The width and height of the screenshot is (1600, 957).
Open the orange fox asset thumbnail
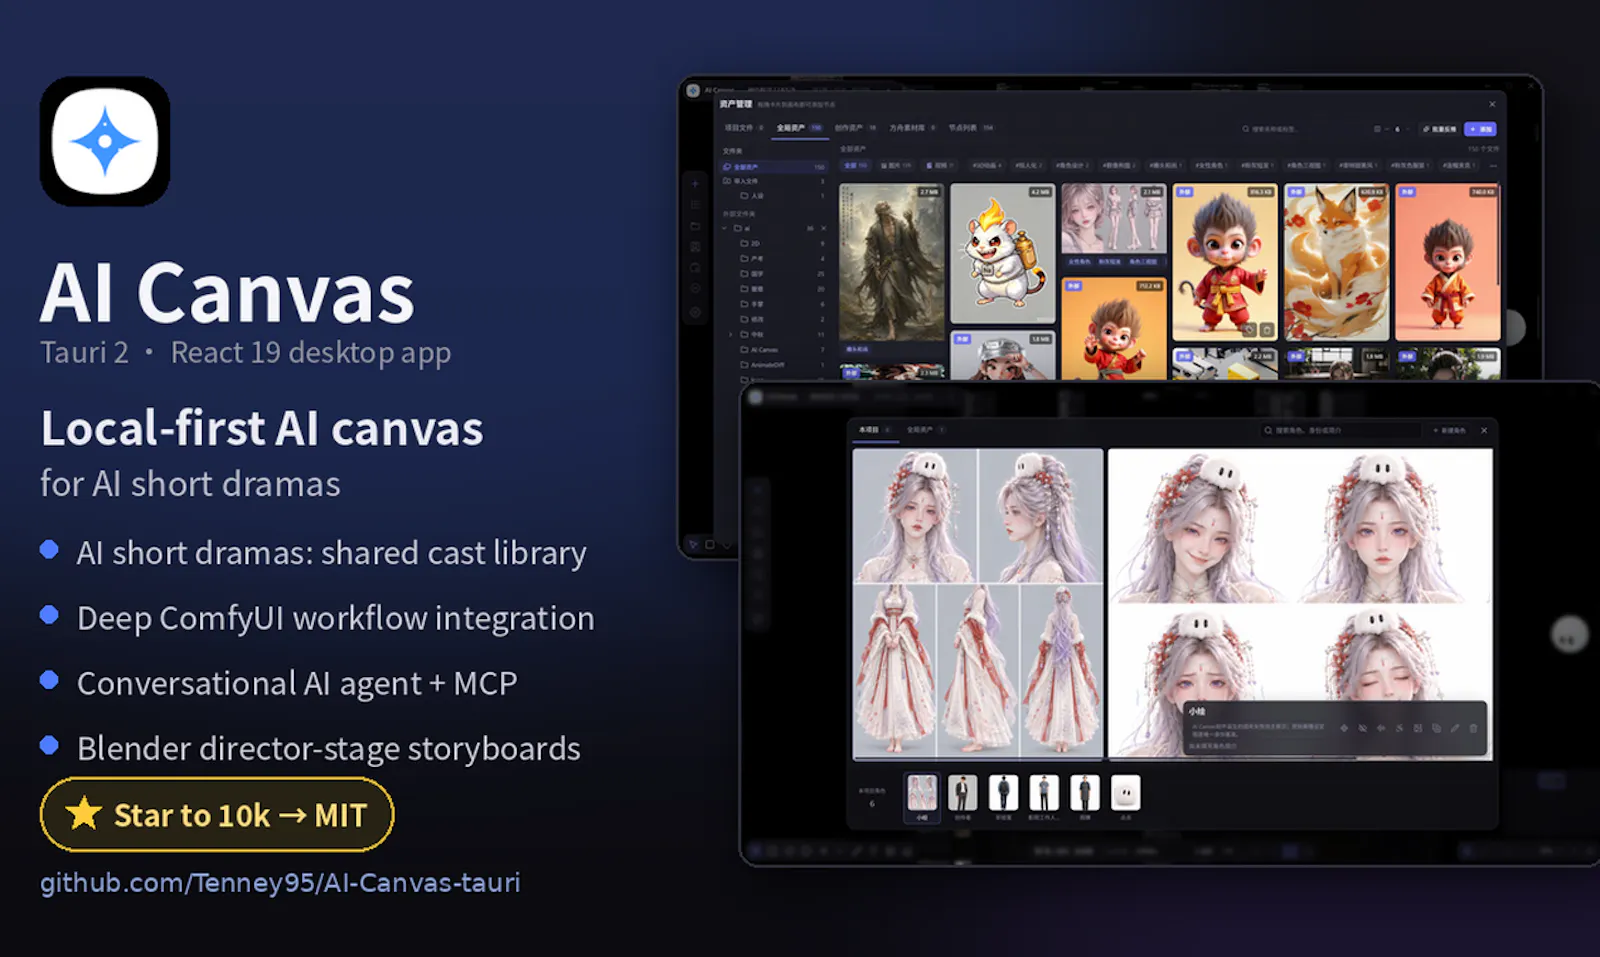pyautogui.click(x=1336, y=262)
